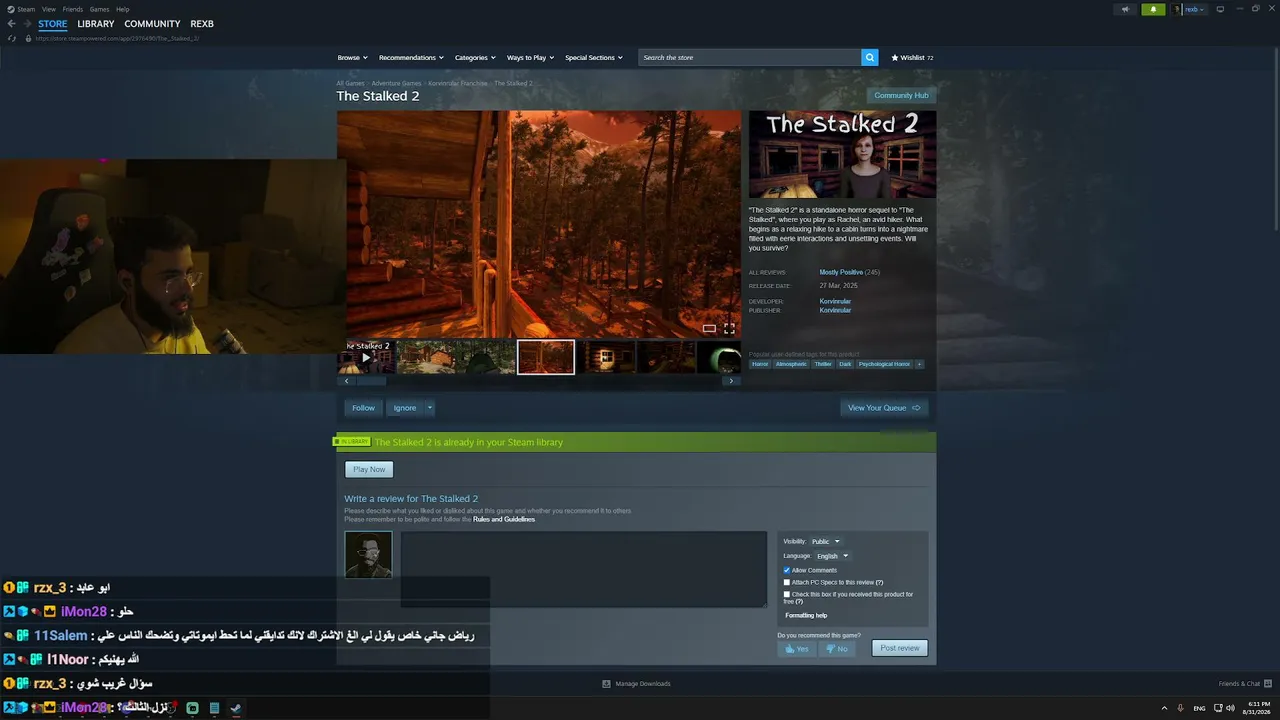This screenshot has height=720, width=1280.
Task: Open the volume icon in the system tray
Action: [1229, 708]
